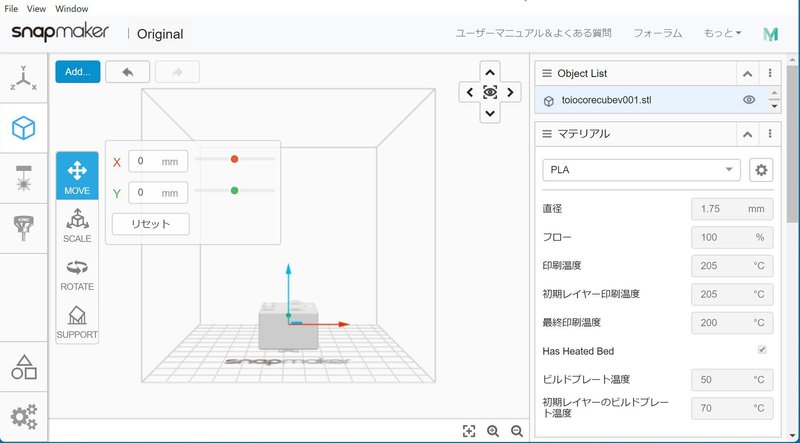Click the redo arrow button
The image size is (800, 443).
pos(177,72)
